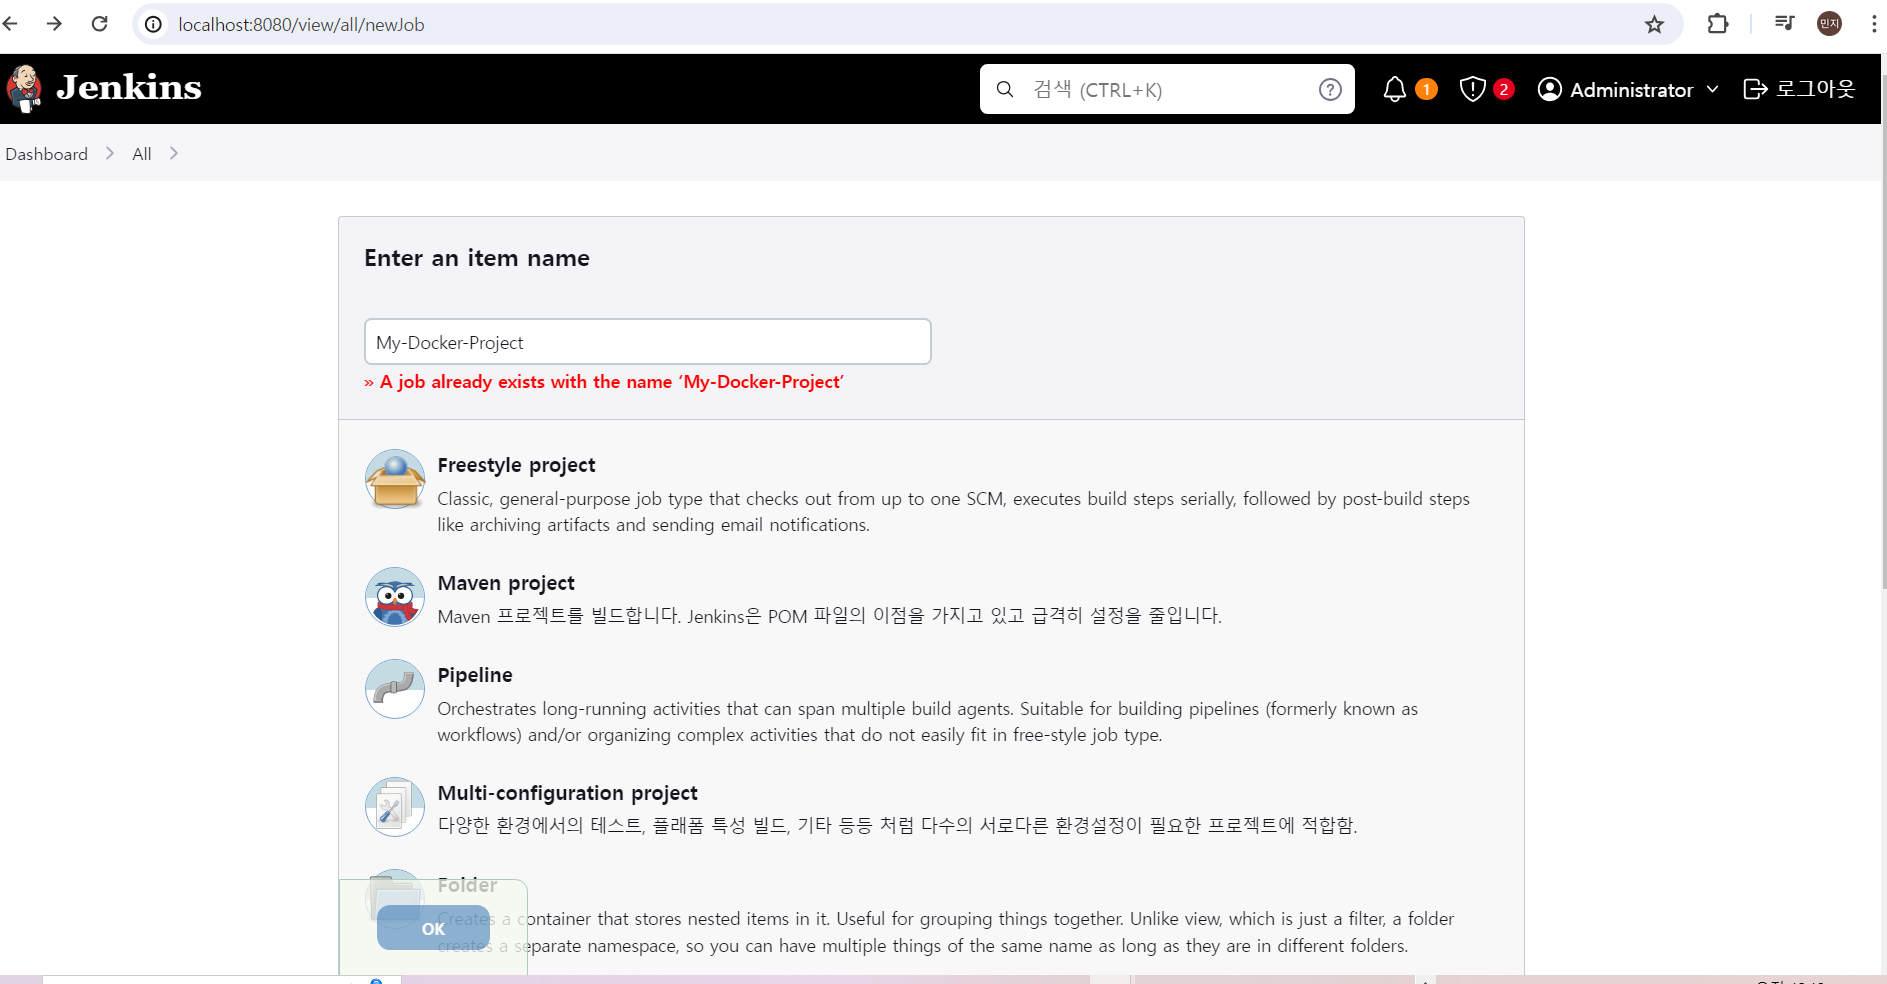Expand the chevron after Dashboard breadcrumb
Viewport: 1887px width, 984px height.
[x=110, y=153]
